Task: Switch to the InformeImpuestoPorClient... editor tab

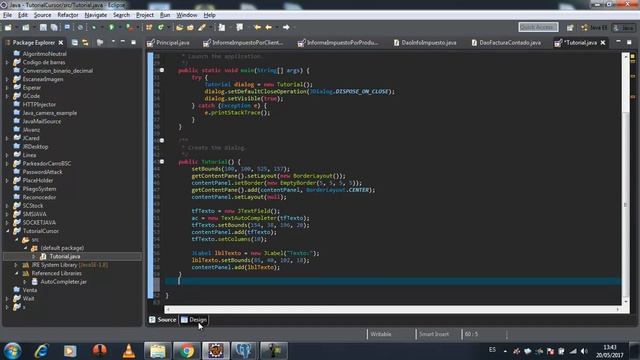Action: pos(243,42)
